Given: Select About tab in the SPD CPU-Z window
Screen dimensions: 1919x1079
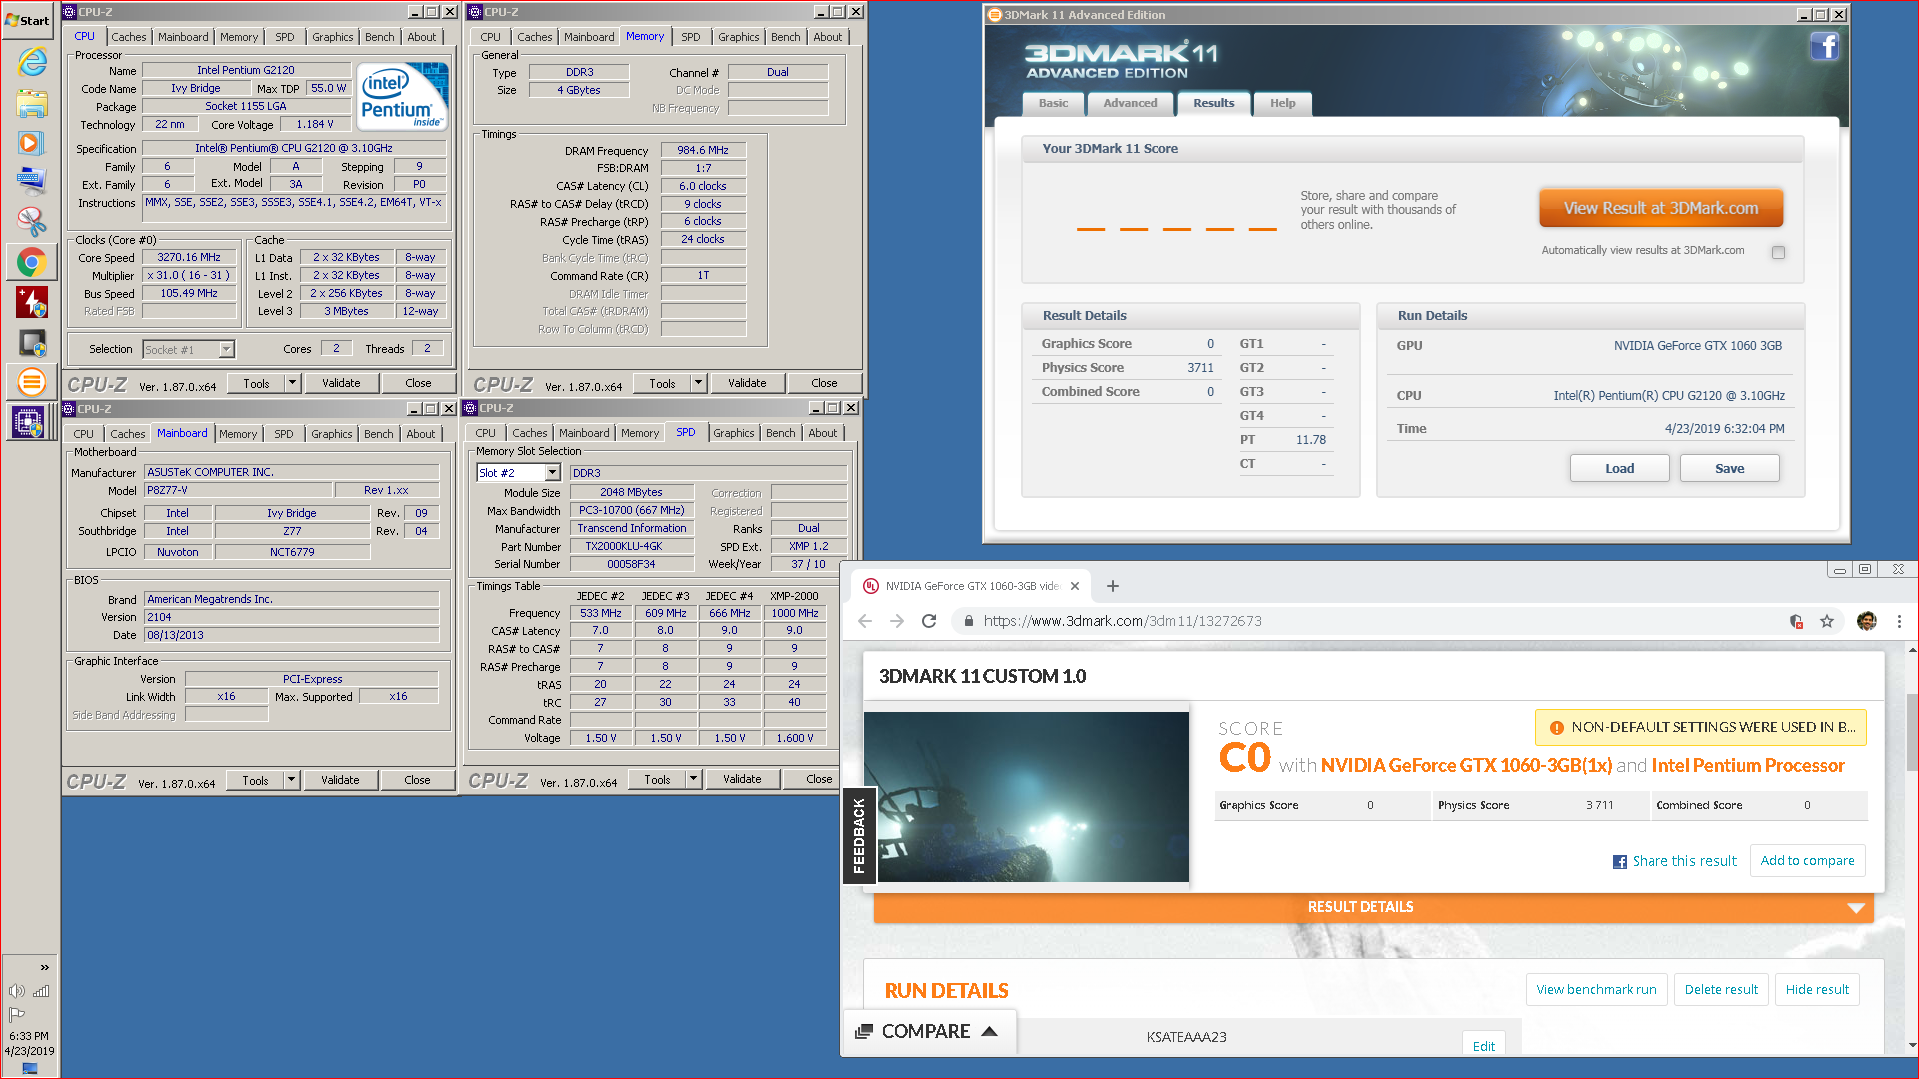Looking at the screenshot, I should (x=823, y=433).
